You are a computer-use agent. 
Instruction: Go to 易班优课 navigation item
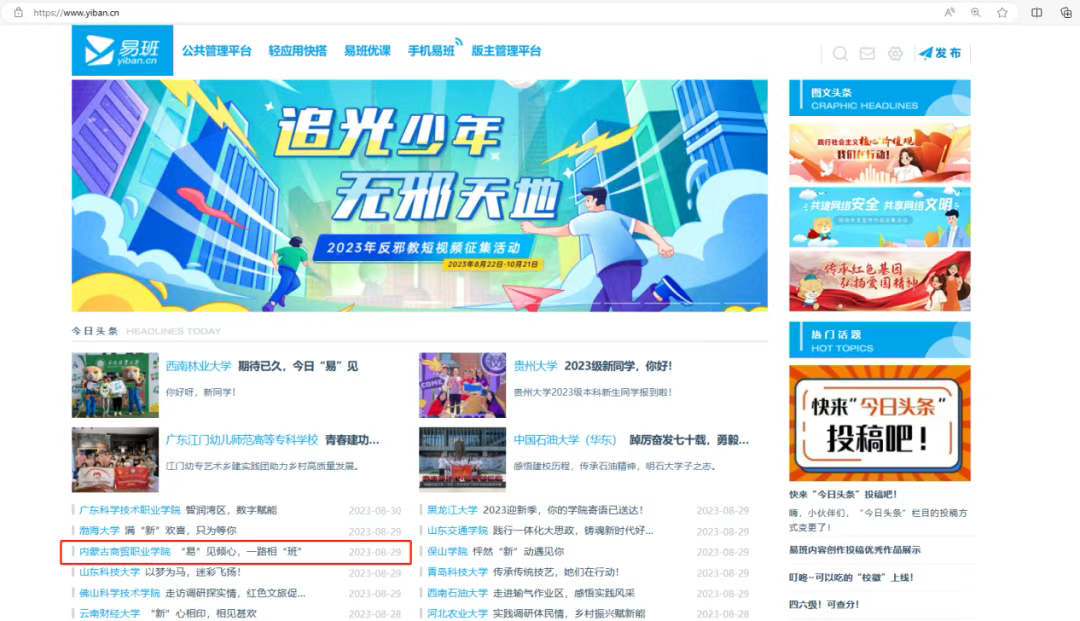pos(367,51)
